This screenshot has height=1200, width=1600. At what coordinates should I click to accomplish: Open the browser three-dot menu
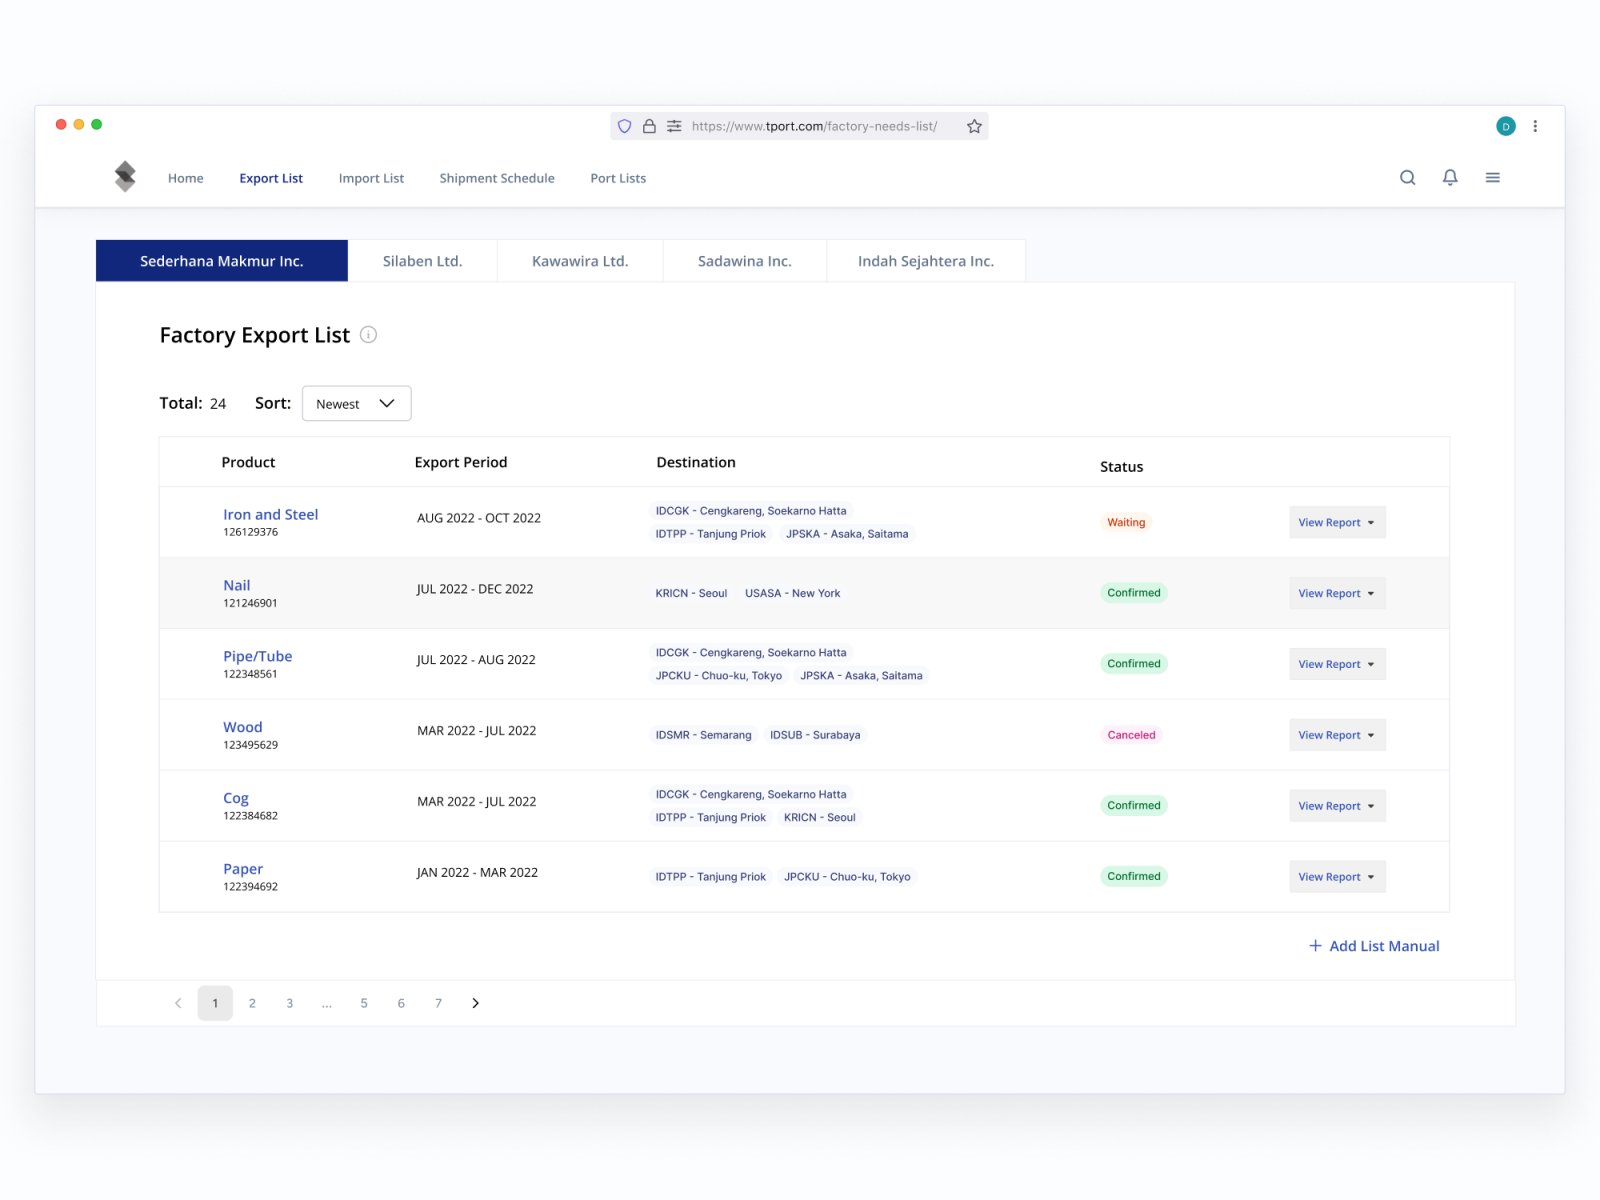1536,125
